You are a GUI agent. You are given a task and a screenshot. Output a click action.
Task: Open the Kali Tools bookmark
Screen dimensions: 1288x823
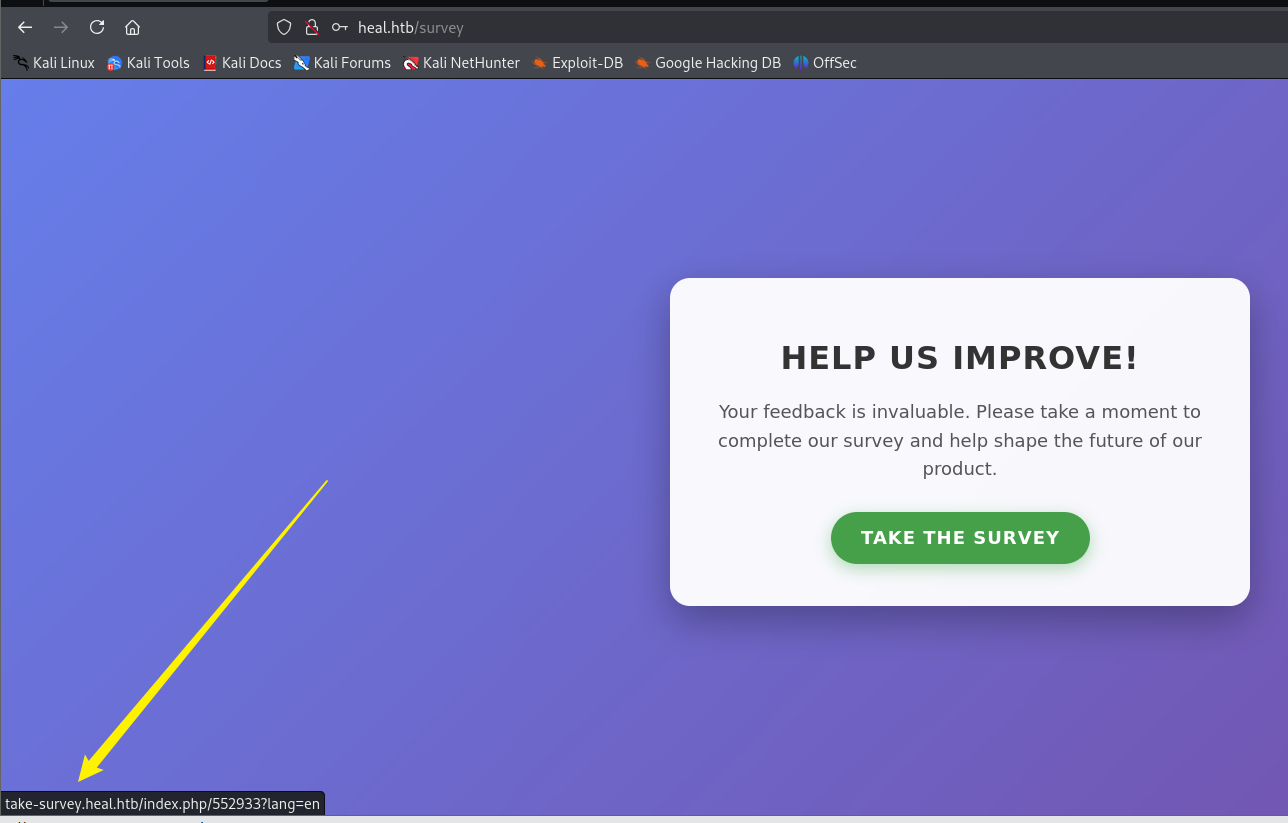click(x=148, y=63)
